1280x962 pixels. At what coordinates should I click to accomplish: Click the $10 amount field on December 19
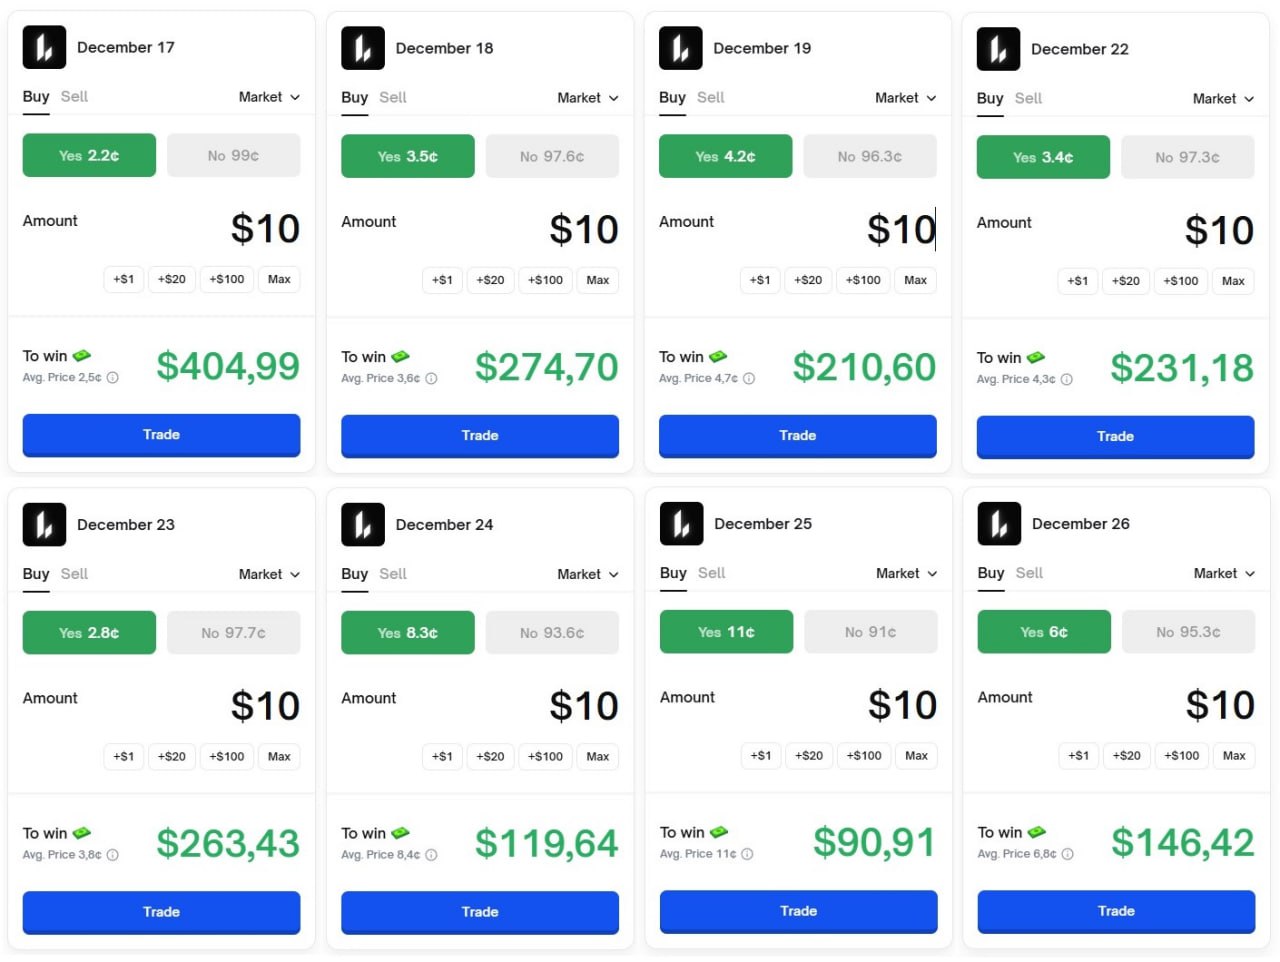pos(900,230)
